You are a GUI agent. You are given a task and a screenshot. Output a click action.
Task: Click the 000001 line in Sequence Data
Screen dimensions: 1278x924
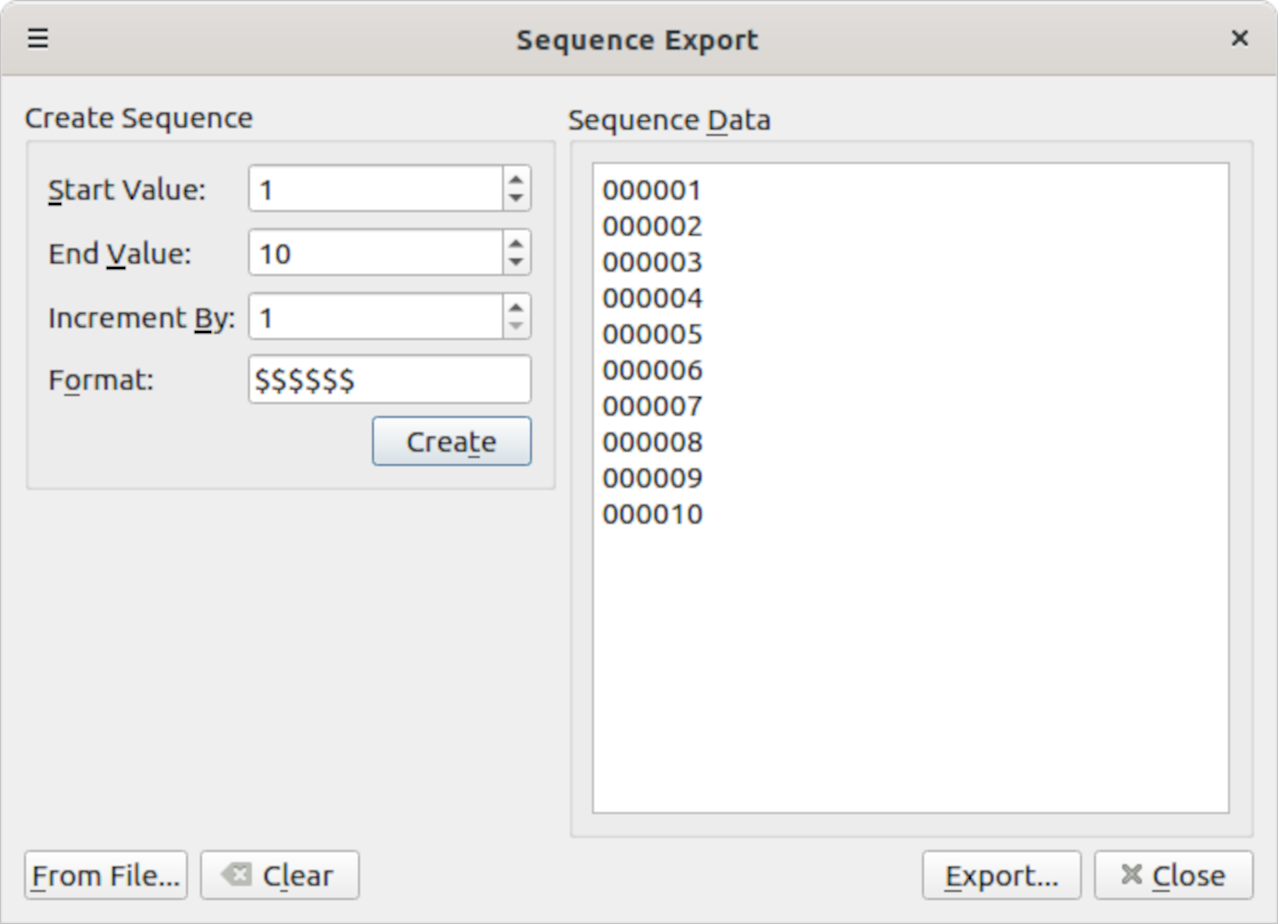(652, 190)
